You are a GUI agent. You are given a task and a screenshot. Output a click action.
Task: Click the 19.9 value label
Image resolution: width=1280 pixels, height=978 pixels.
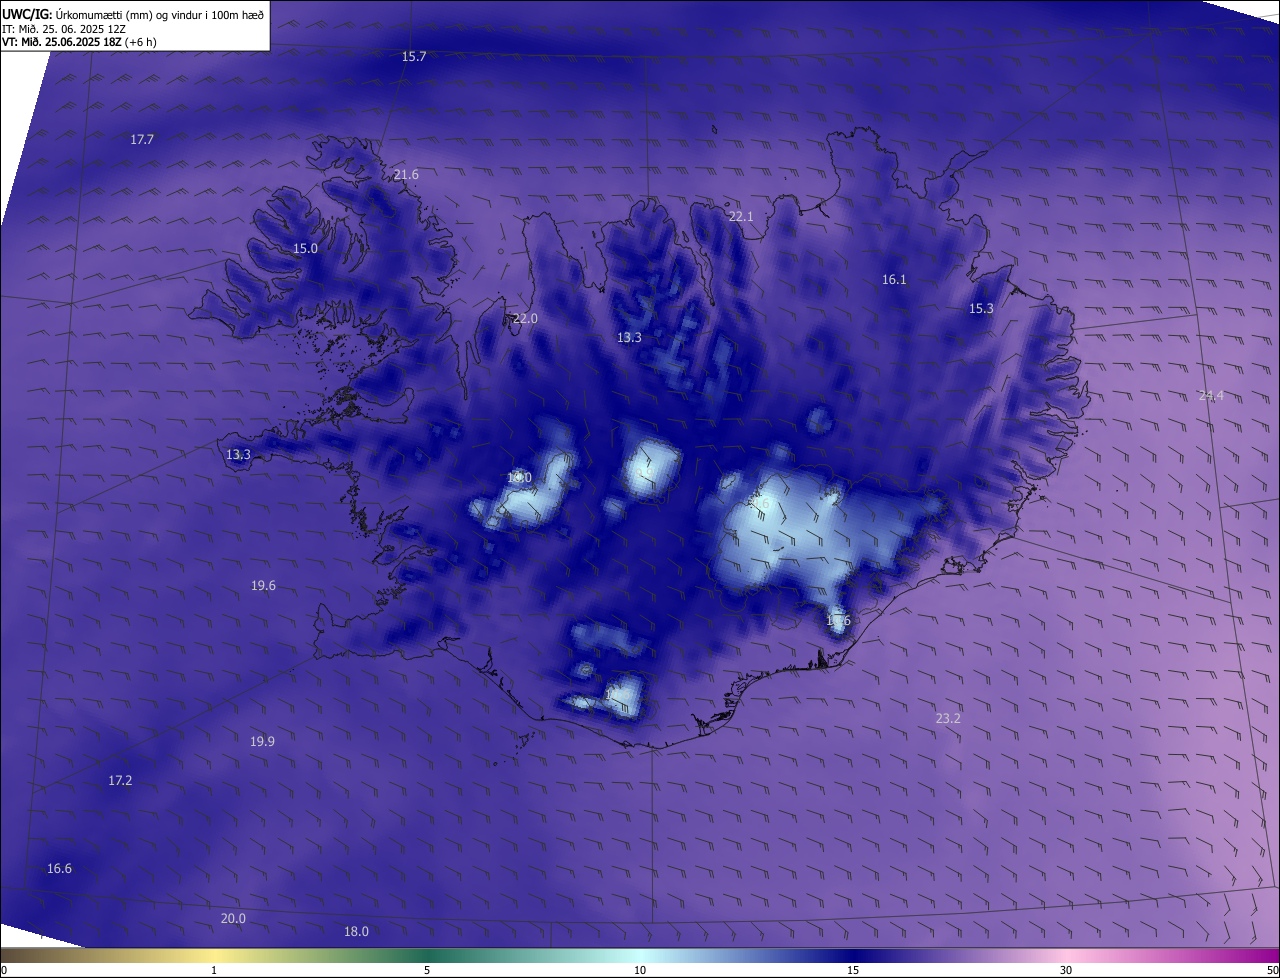(262, 742)
